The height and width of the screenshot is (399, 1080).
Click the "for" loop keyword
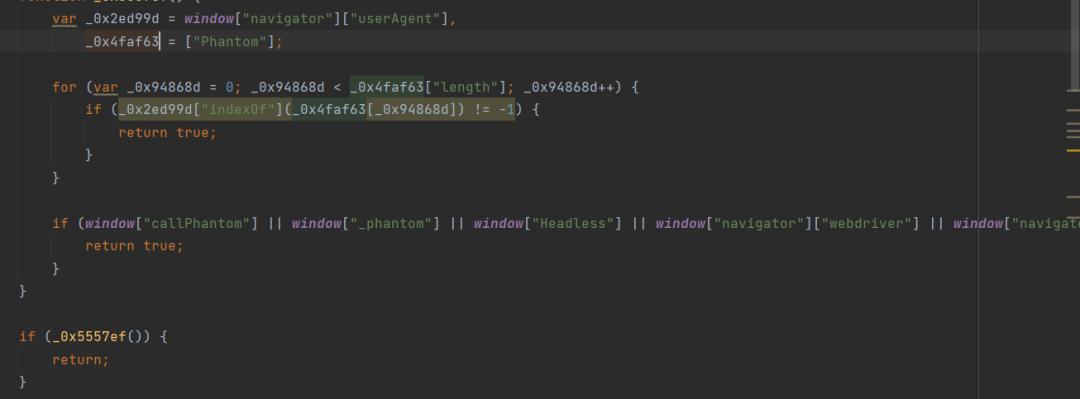coord(65,87)
